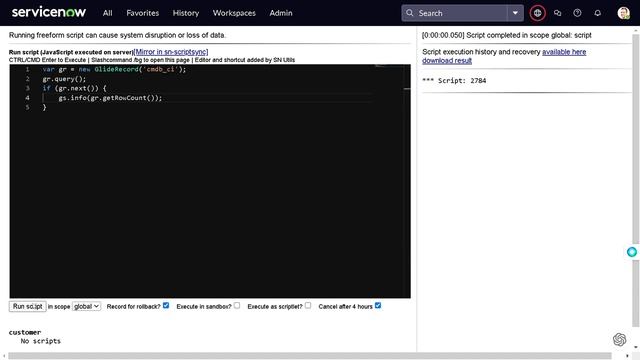640x360 pixels.
Task: Click the magnifier icon in search box
Action: coord(409,13)
